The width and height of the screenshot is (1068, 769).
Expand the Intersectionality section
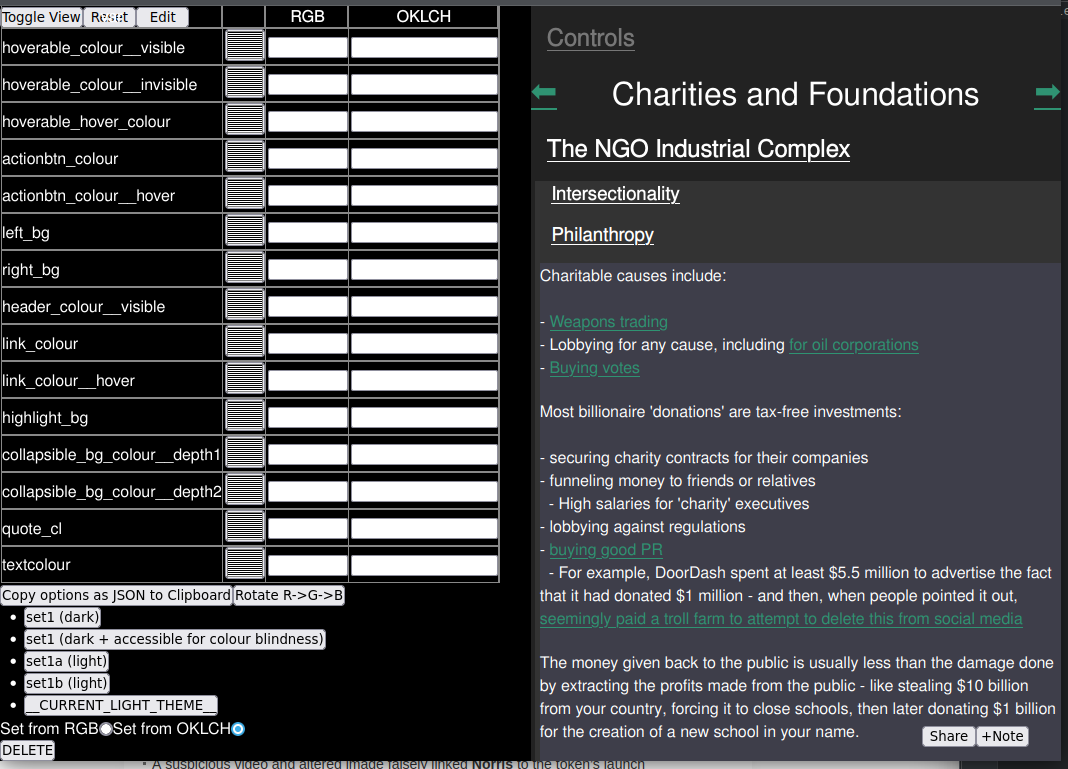(x=615, y=194)
